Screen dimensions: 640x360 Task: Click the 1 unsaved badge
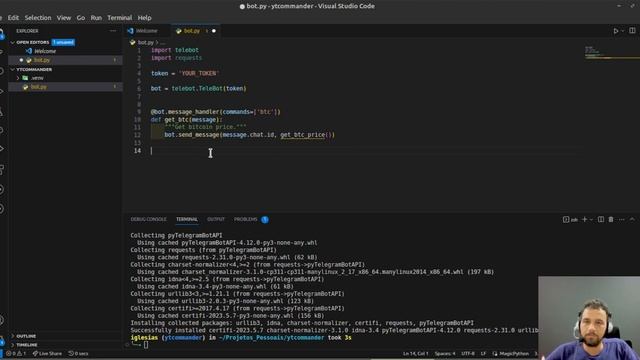pyautogui.click(x=63, y=42)
